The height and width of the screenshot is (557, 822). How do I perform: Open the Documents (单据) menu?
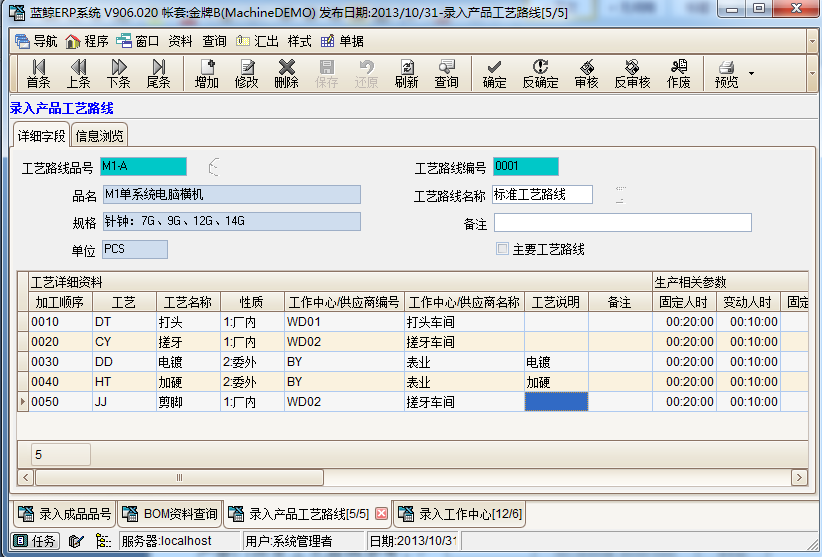click(342, 41)
